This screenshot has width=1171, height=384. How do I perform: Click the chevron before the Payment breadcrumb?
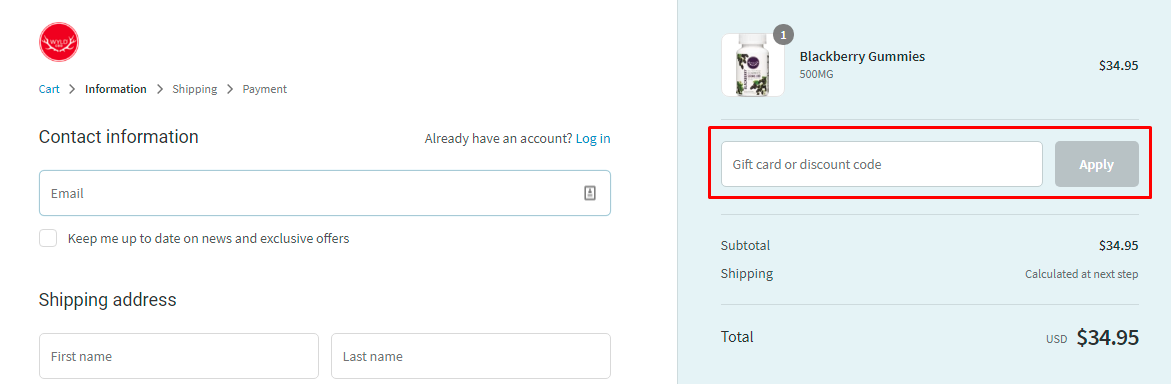pos(230,89)
